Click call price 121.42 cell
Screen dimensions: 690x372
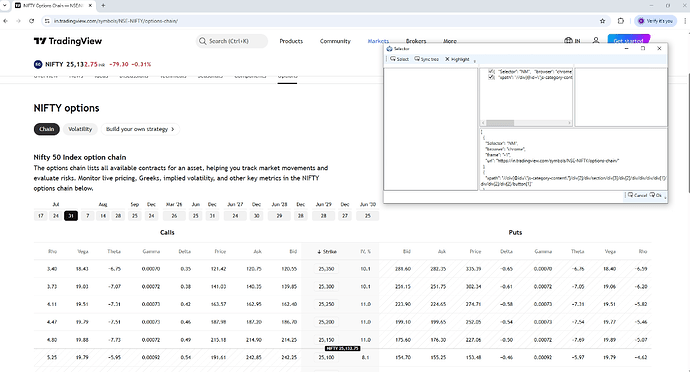coord(219,269)
